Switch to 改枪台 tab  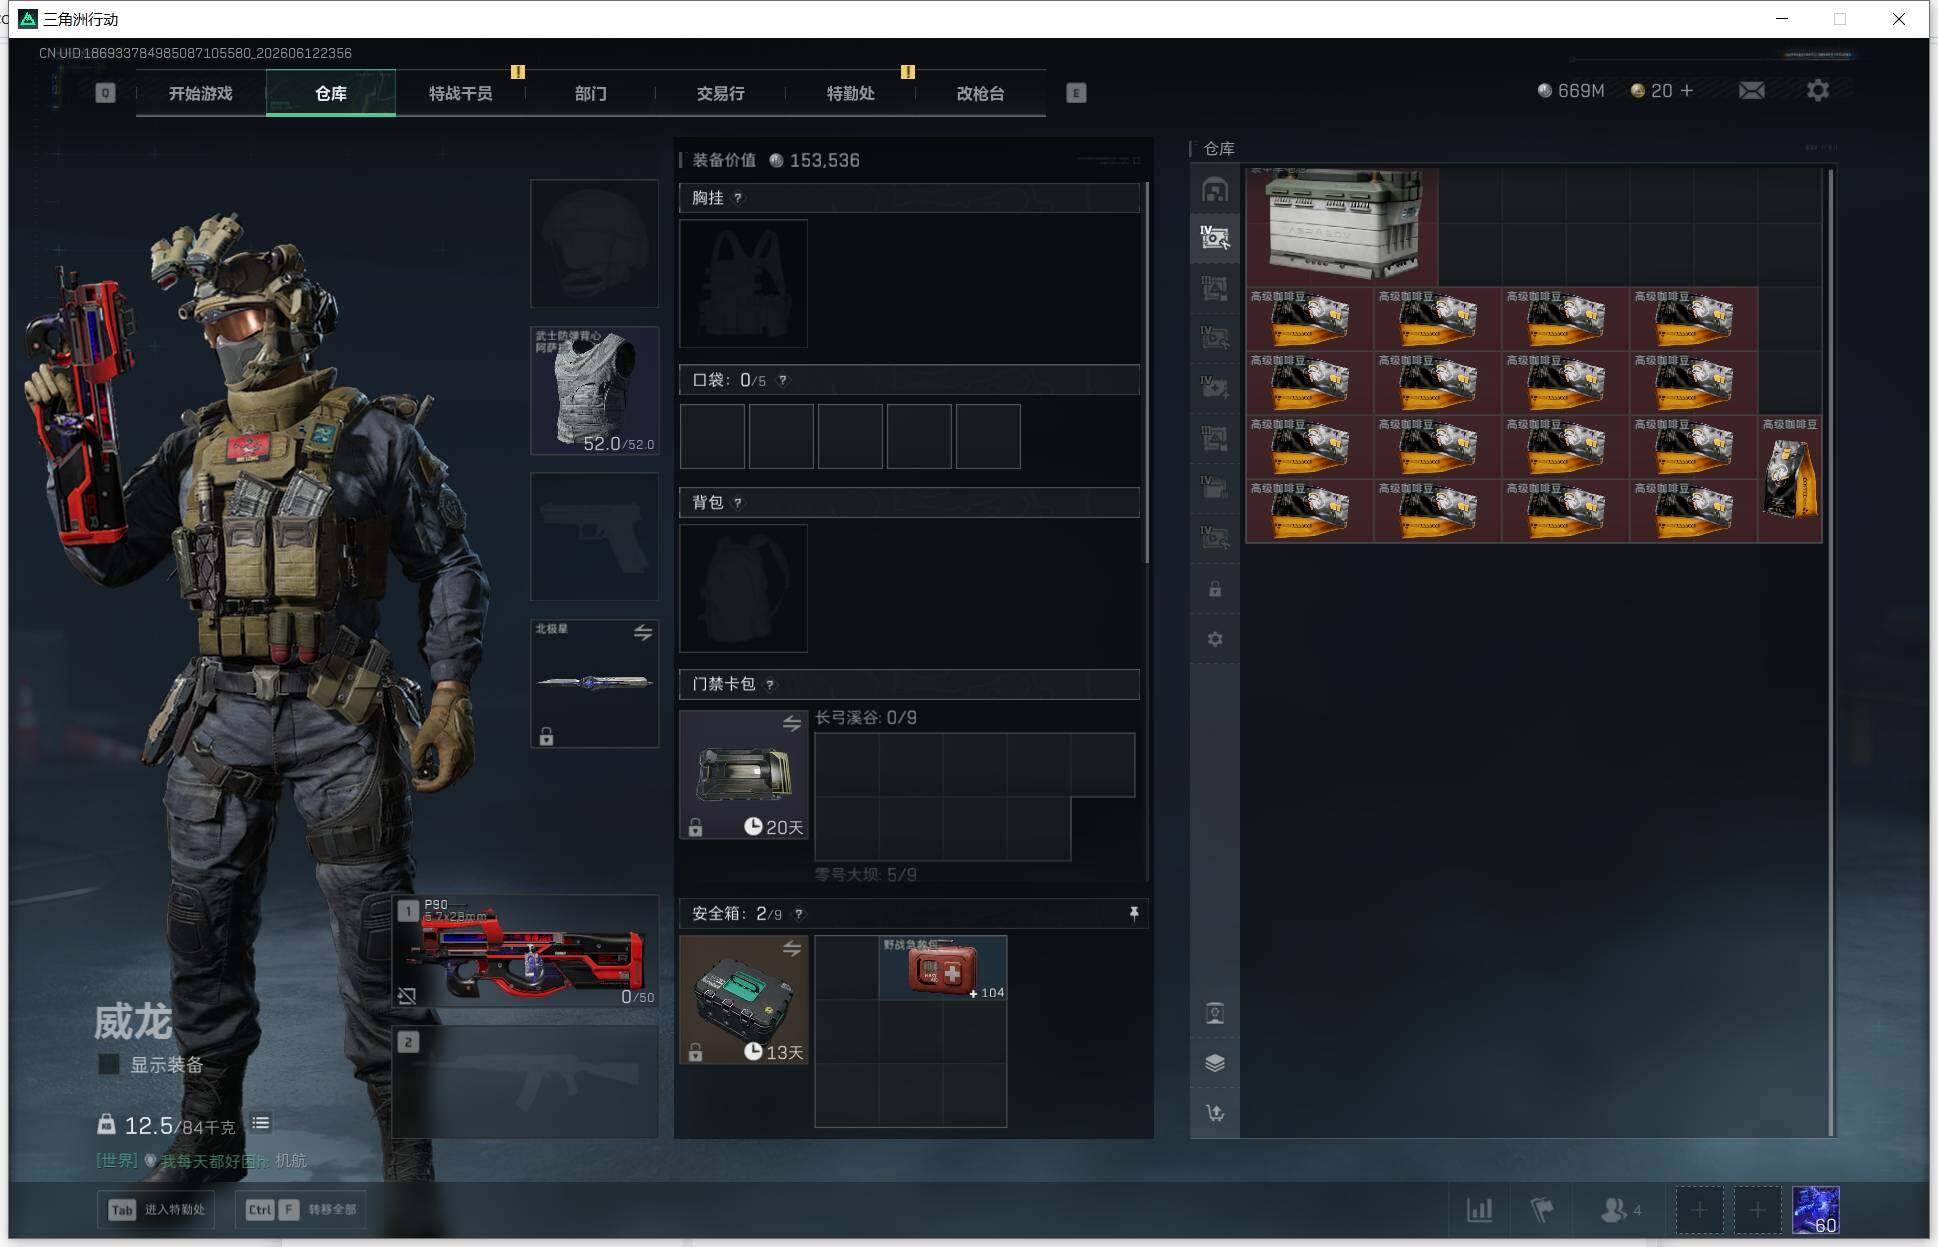[x=980, y=93]
